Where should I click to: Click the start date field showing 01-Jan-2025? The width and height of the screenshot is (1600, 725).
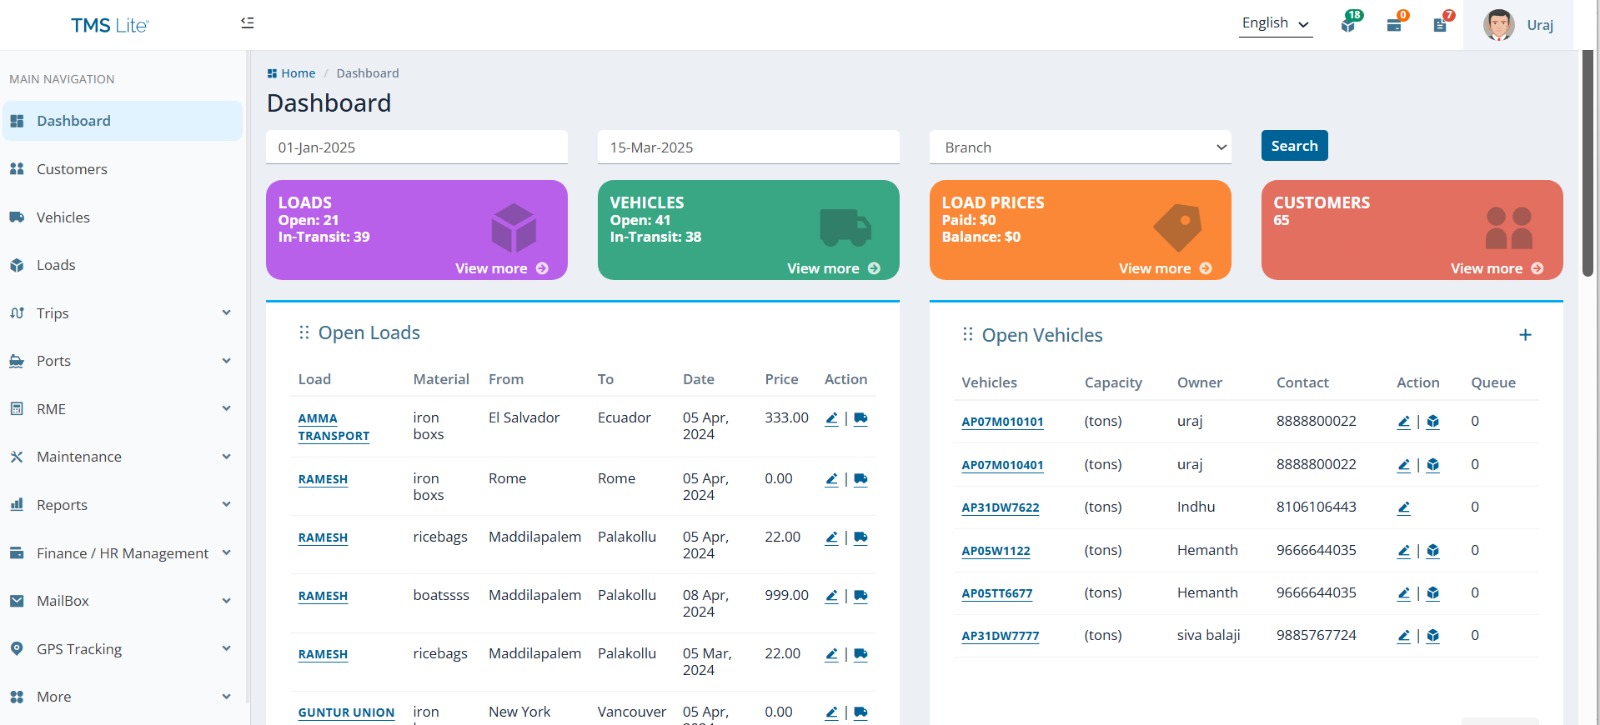417,147
